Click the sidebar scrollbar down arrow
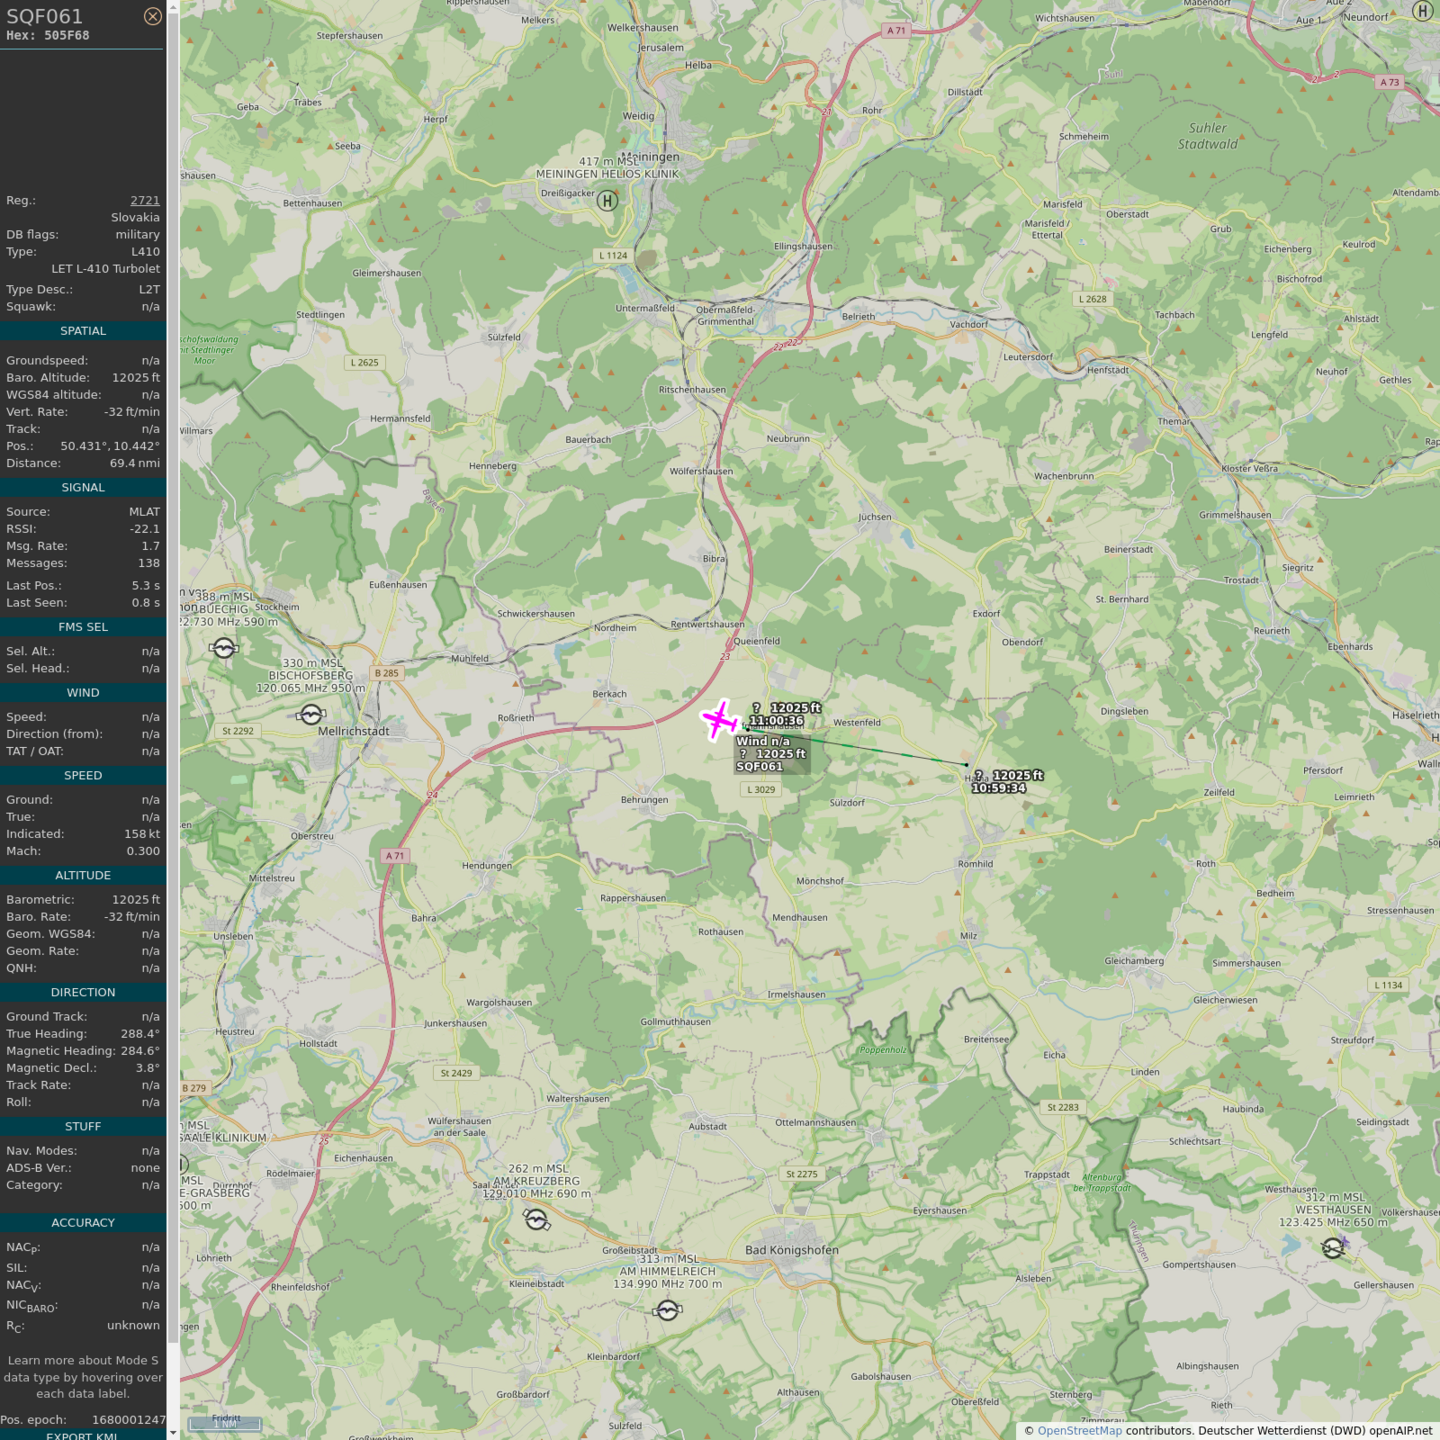The width and height of the screenshot is (1440, 1440). click(173, 1433)
